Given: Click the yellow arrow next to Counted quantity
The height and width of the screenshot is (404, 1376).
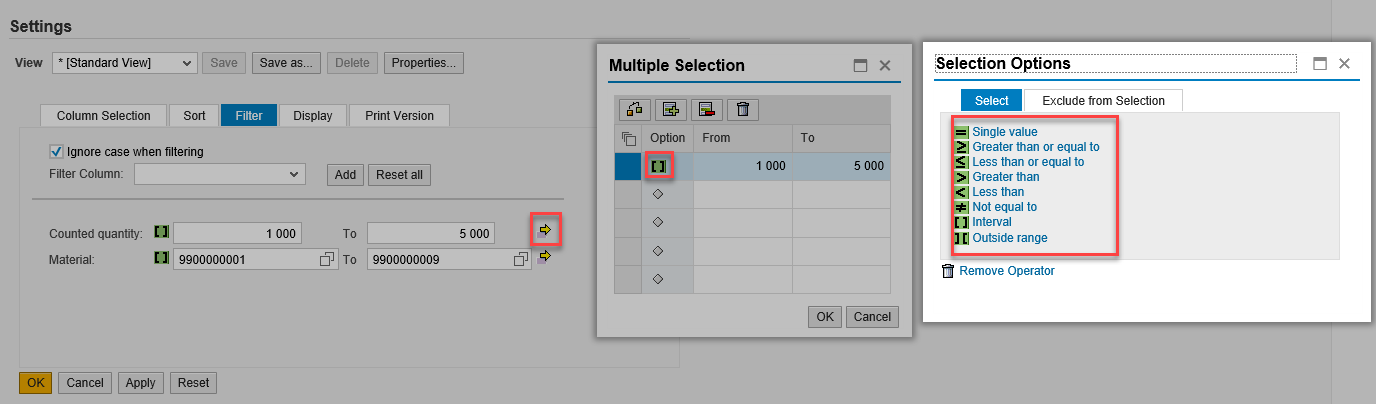Looking at the screenshot, I should (545, 231).
